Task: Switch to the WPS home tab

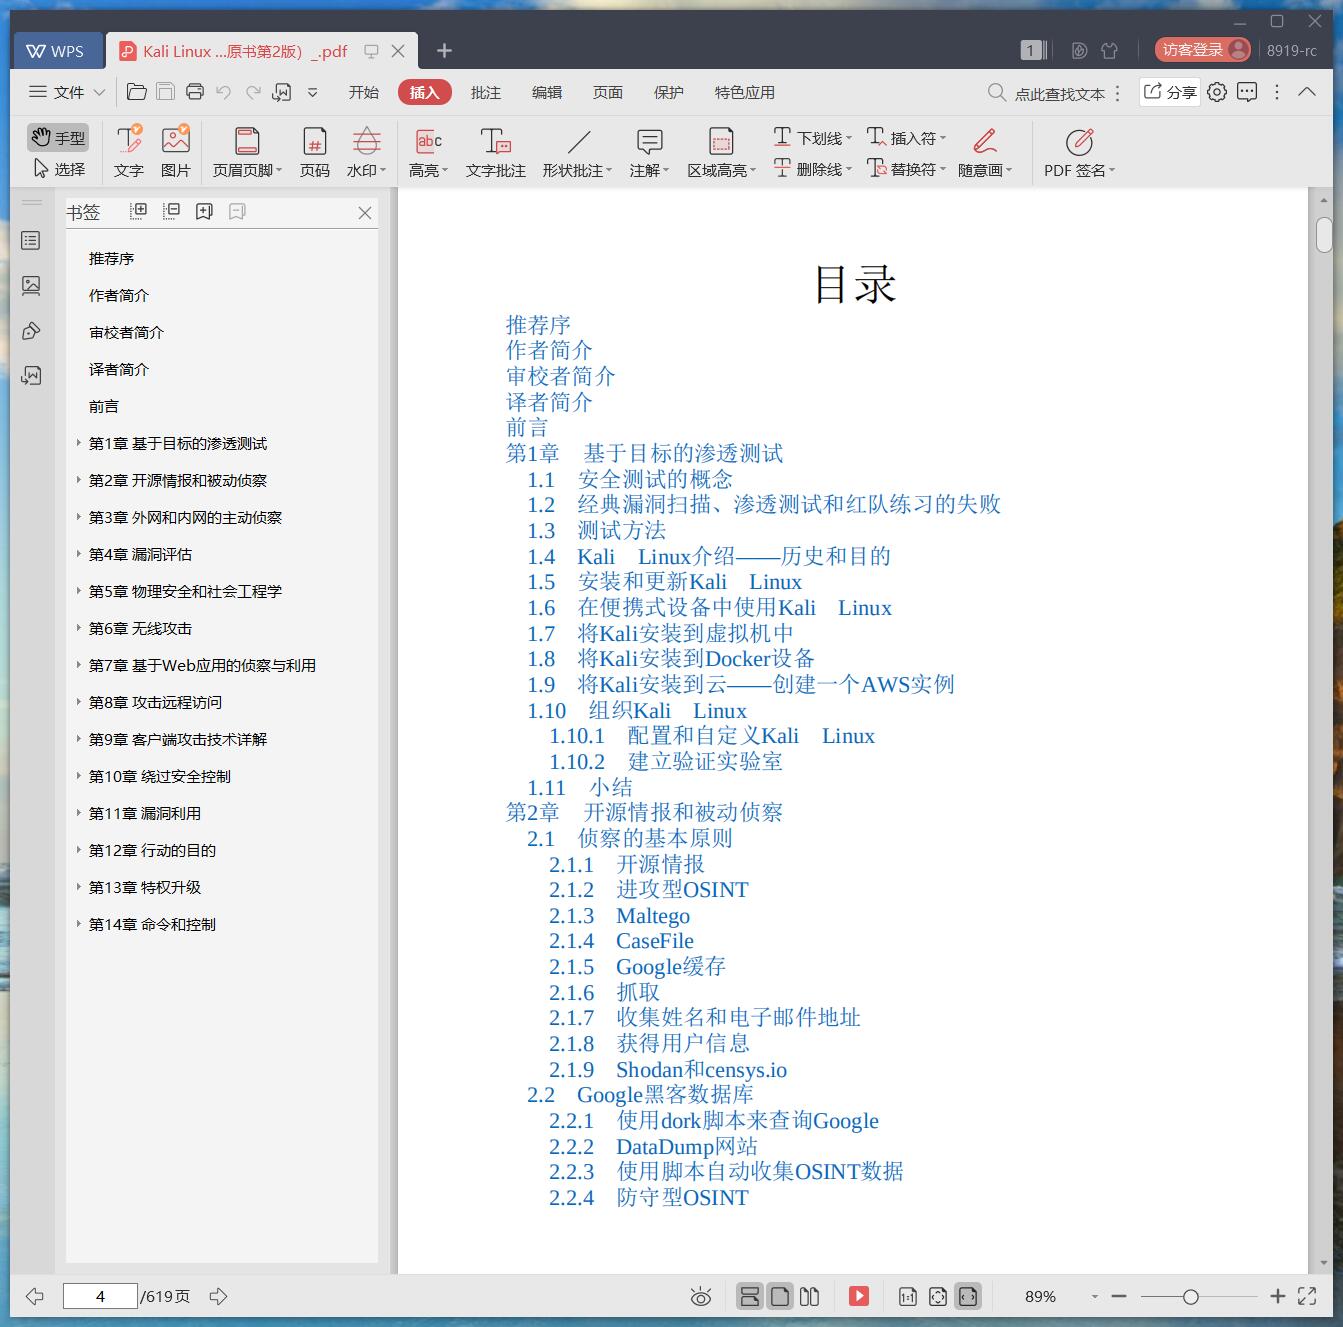Action: pos(56,51)
